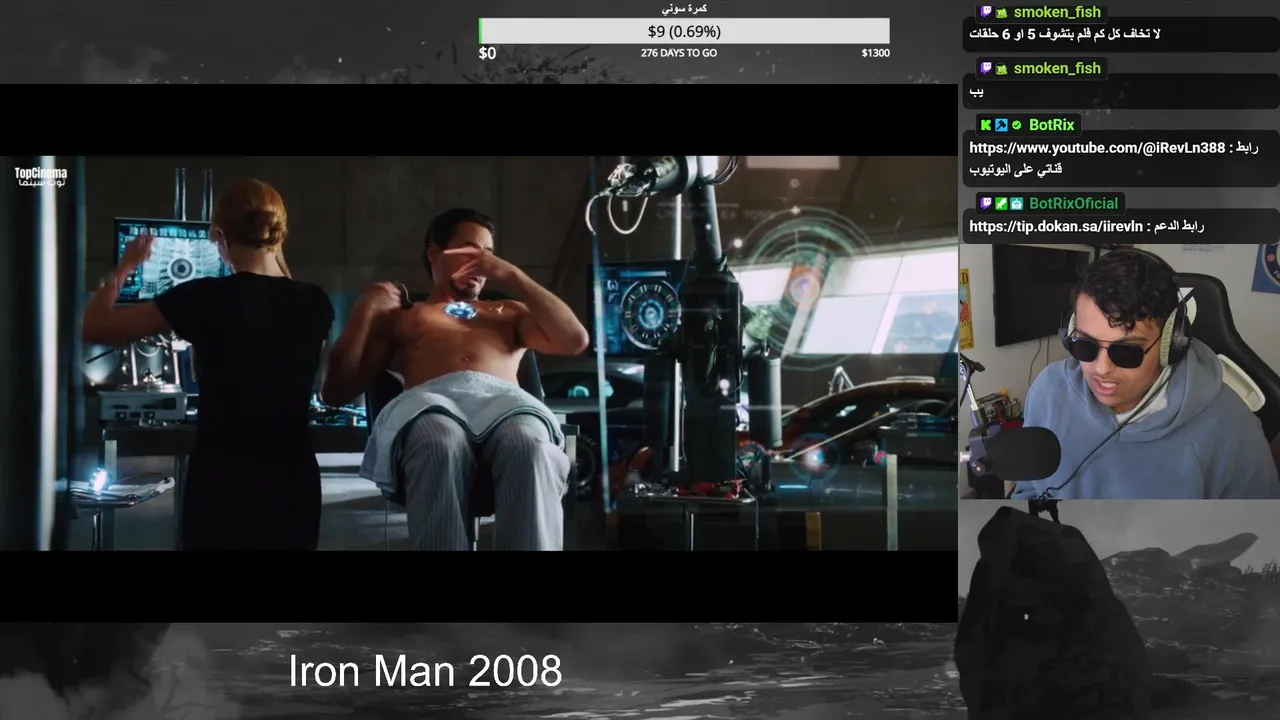Click Twitch icon of smoken_fish above the '5 او 6' message
Screen dimensions: 1280x720
point(985,12)
